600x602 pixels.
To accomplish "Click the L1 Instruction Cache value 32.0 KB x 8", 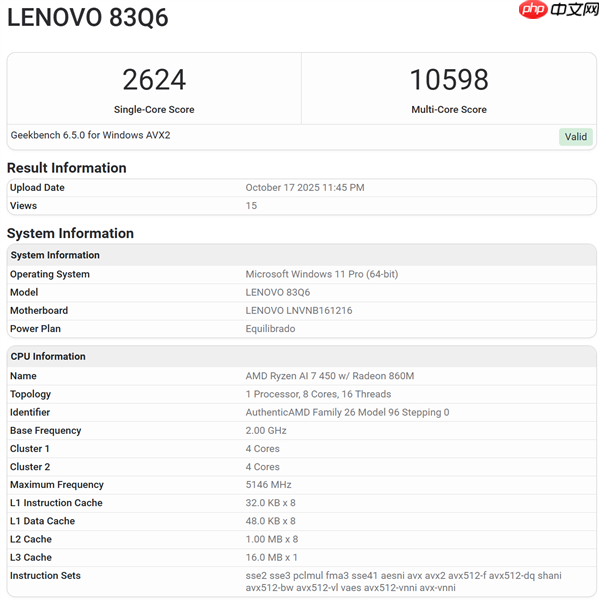I will (x=270, y=503).
